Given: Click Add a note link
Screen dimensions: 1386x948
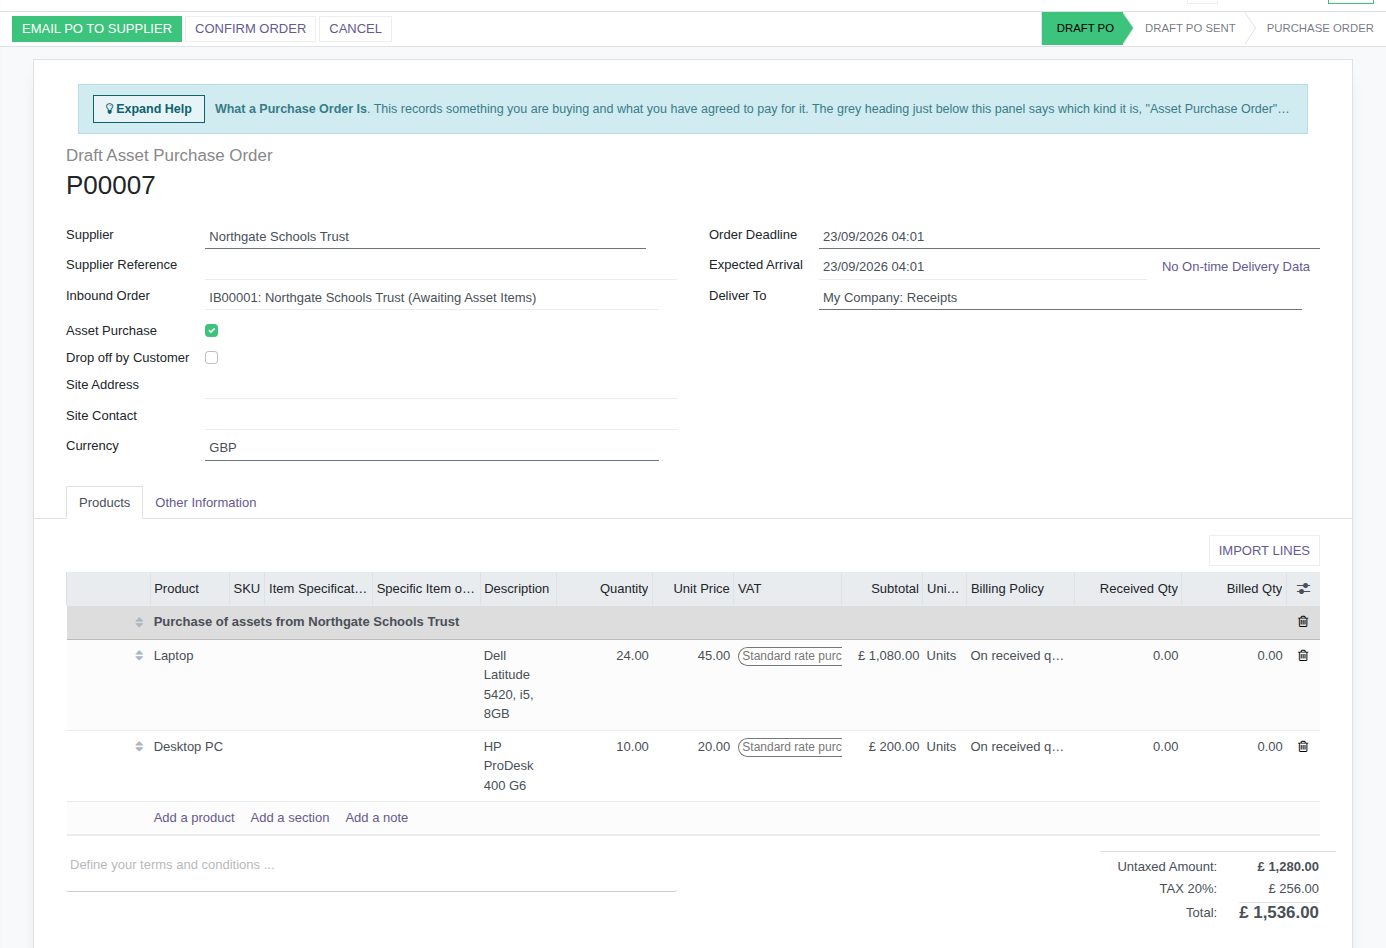Looking at the screenshot, I should click(x=377, y=818).
